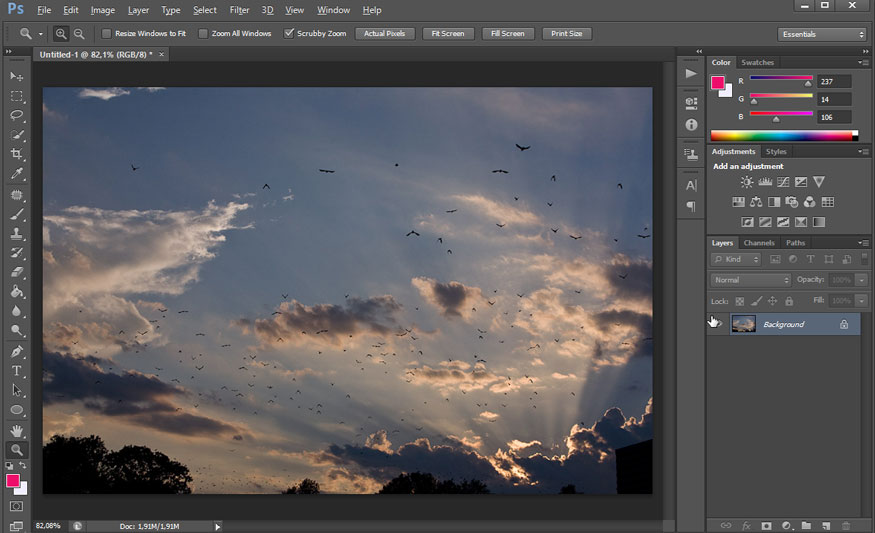This screenshot has width=875, height=533.
Task: Select the Horizontal Type tool
Action: coord(16,371)
